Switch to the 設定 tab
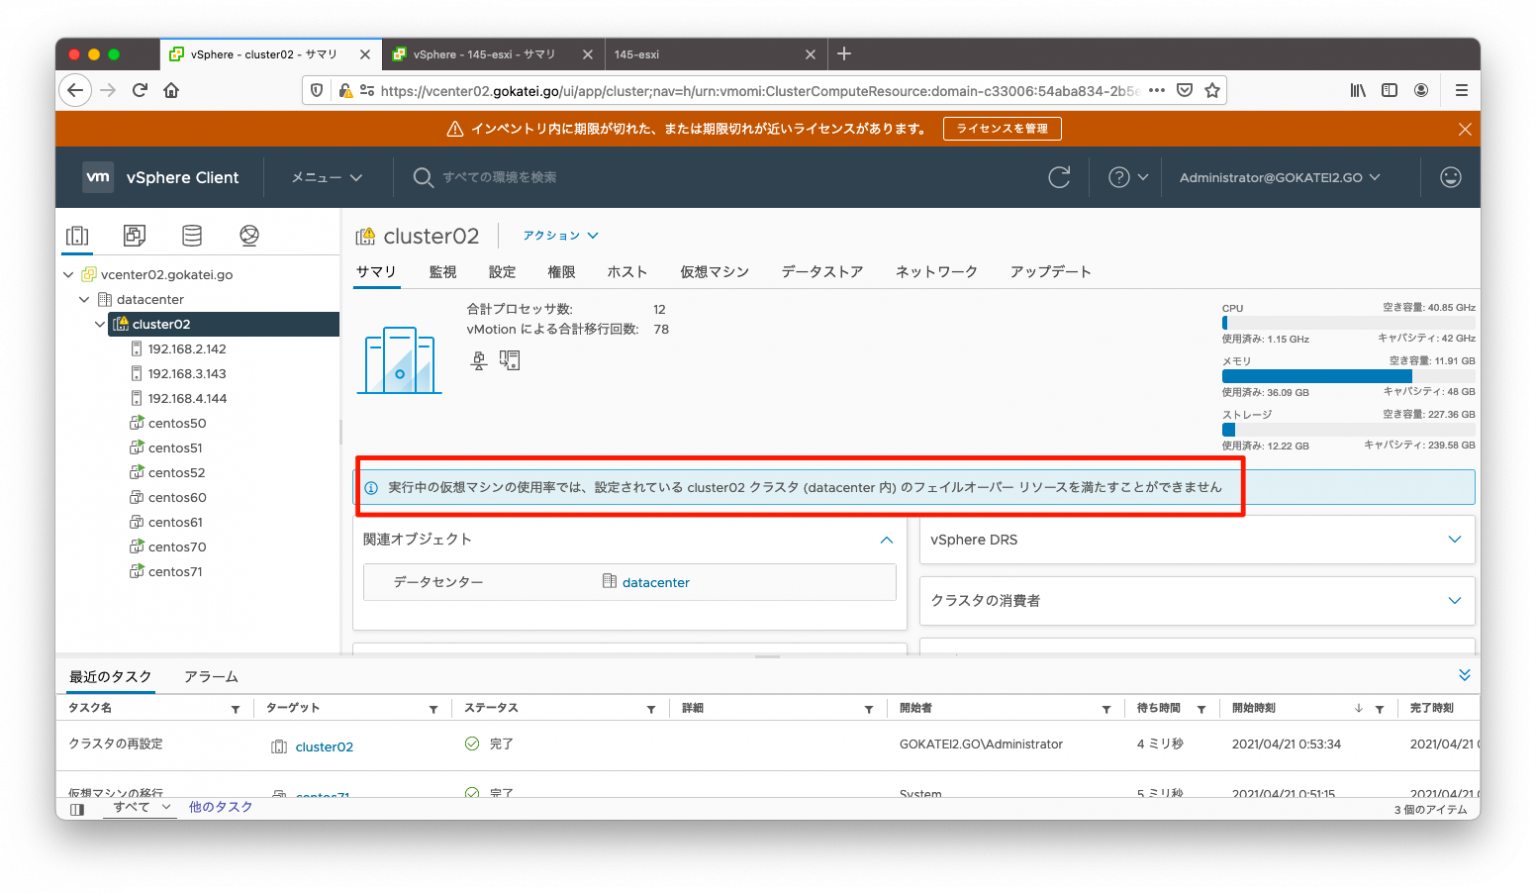 [x=502, y=272]
